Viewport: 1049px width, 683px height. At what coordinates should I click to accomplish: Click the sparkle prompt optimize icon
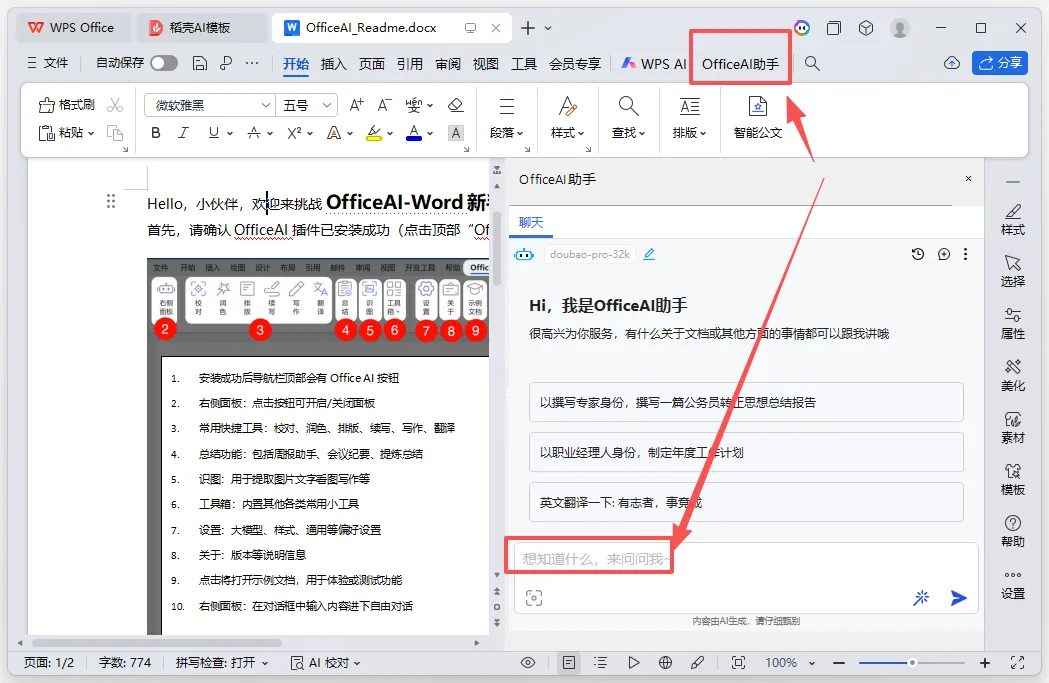921,597
